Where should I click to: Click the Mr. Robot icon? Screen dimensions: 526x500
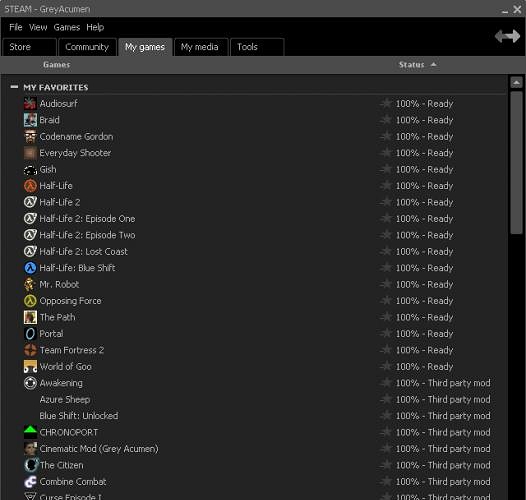[x=30, y=285]
